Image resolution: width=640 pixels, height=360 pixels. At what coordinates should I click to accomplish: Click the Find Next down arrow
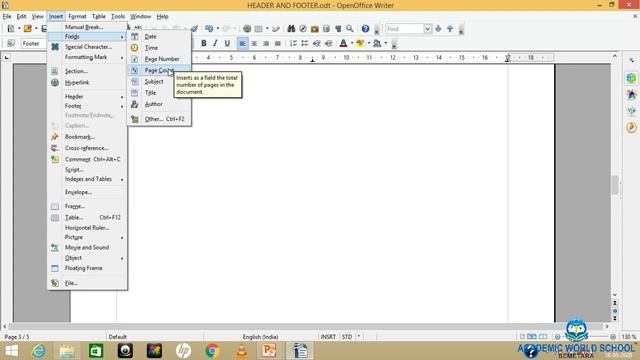(438, 29)
